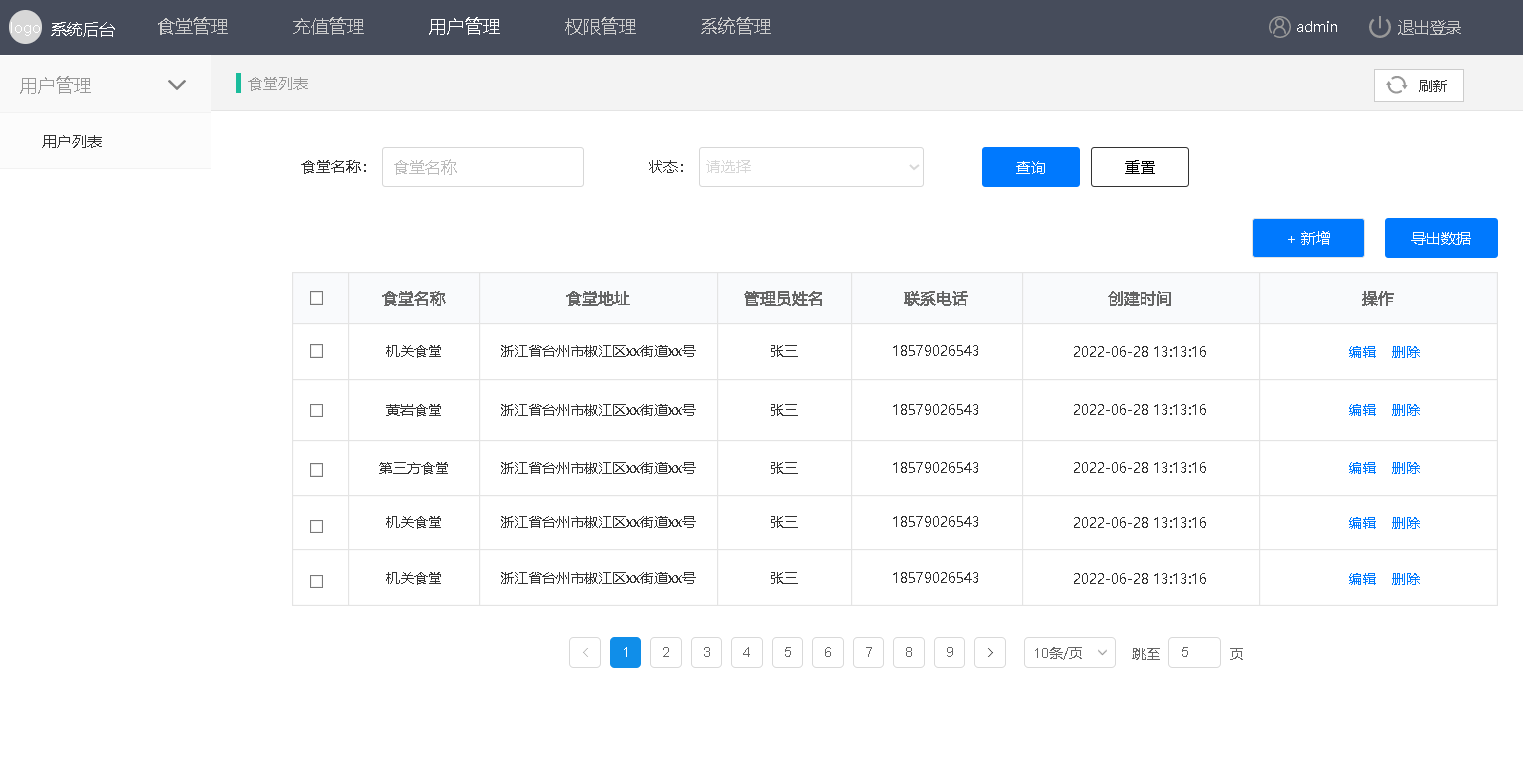
Task: Click 退出登录 link
Action: tap(1429, 28)
